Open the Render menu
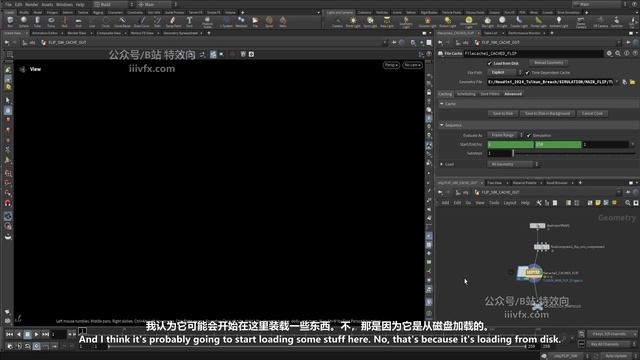The height and width of the screenshot is (360, 640). (31, 4)
